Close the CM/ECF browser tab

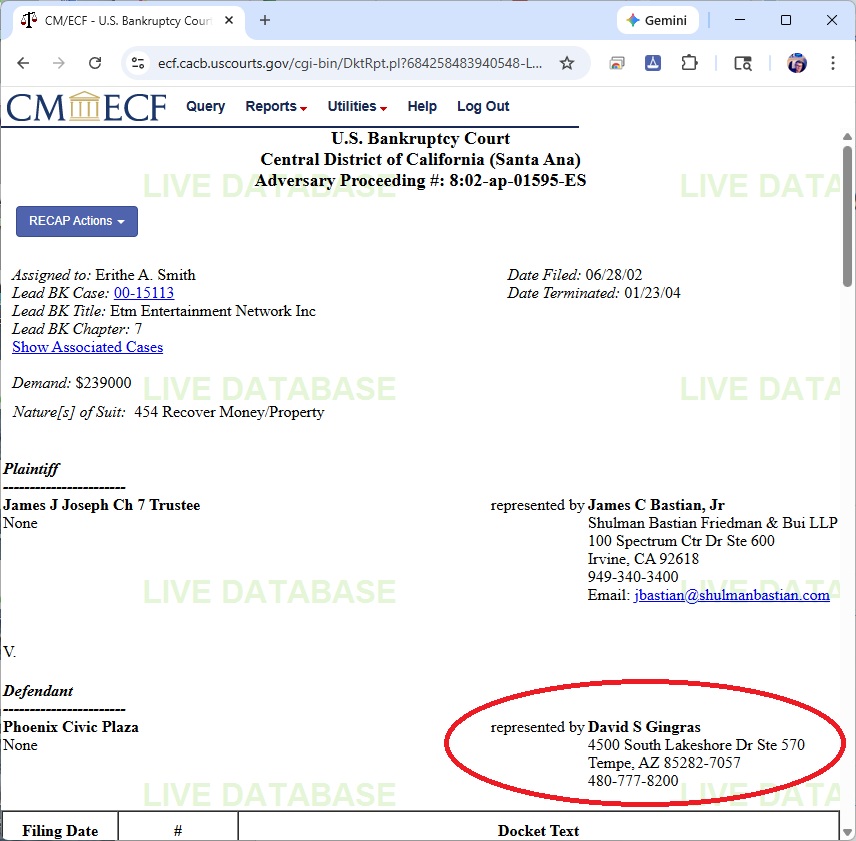click(x=231, y=20)
